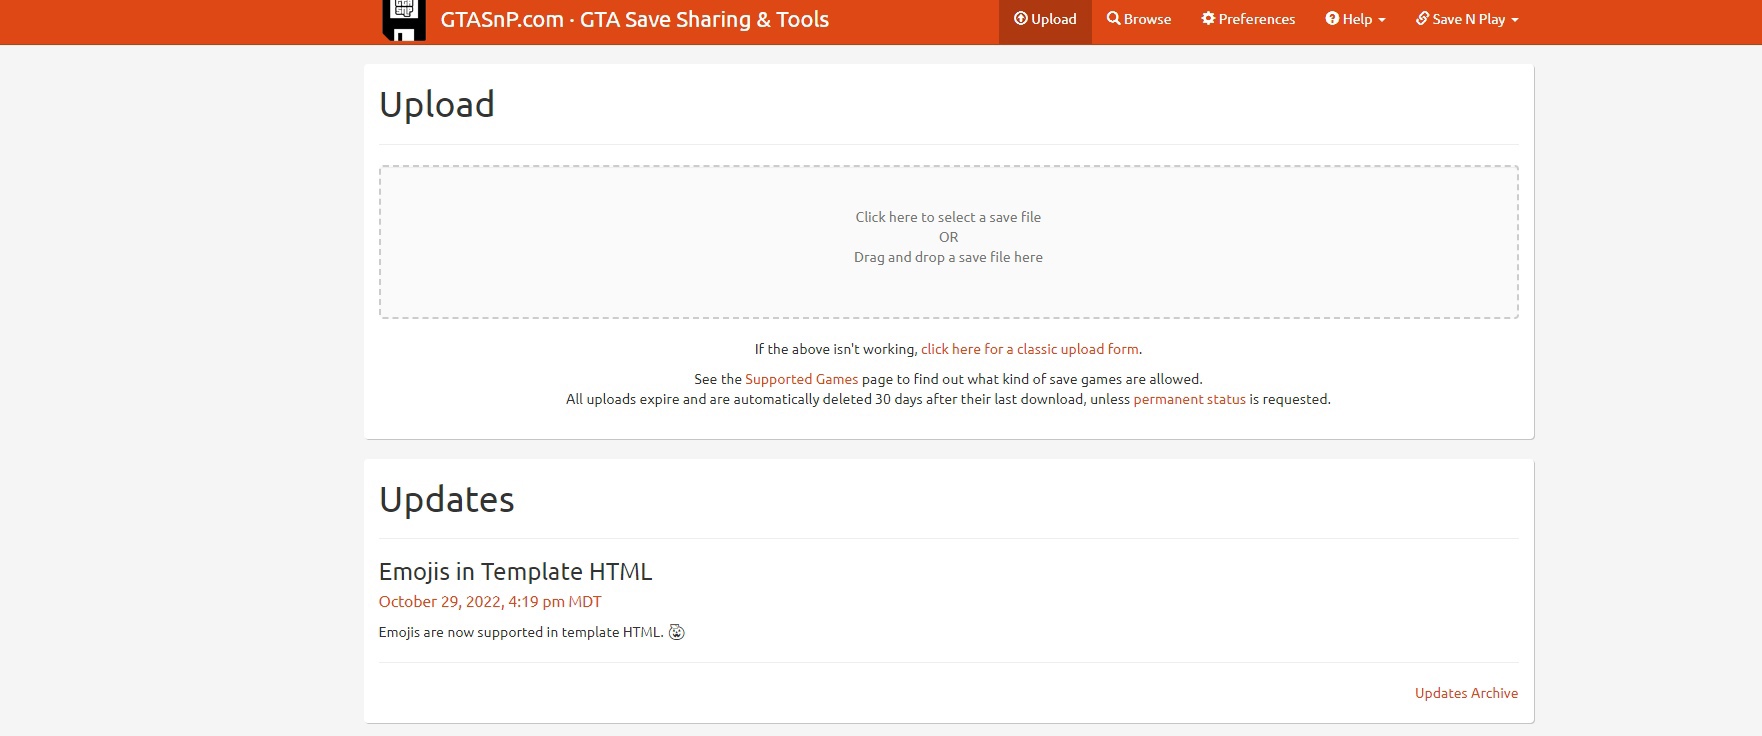Image resolution: width=1762 pixels, height=736 pixels.
Task: Follow the permanent status link
Action: coord(1189,399)
